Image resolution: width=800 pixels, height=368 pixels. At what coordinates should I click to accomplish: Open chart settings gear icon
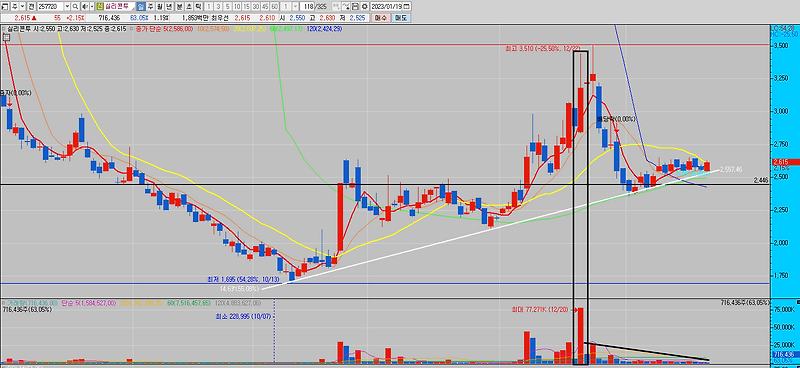[x=365, y=6]
